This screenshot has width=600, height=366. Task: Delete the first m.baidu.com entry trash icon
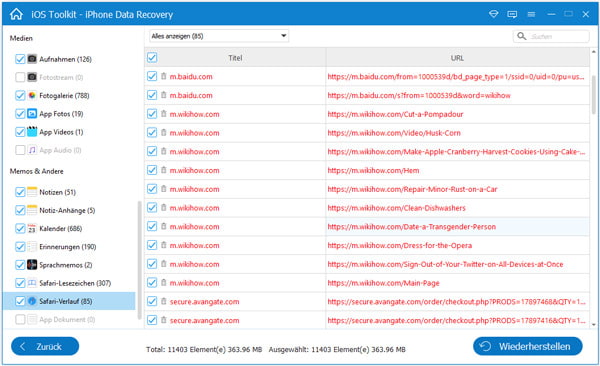[164, 76]
